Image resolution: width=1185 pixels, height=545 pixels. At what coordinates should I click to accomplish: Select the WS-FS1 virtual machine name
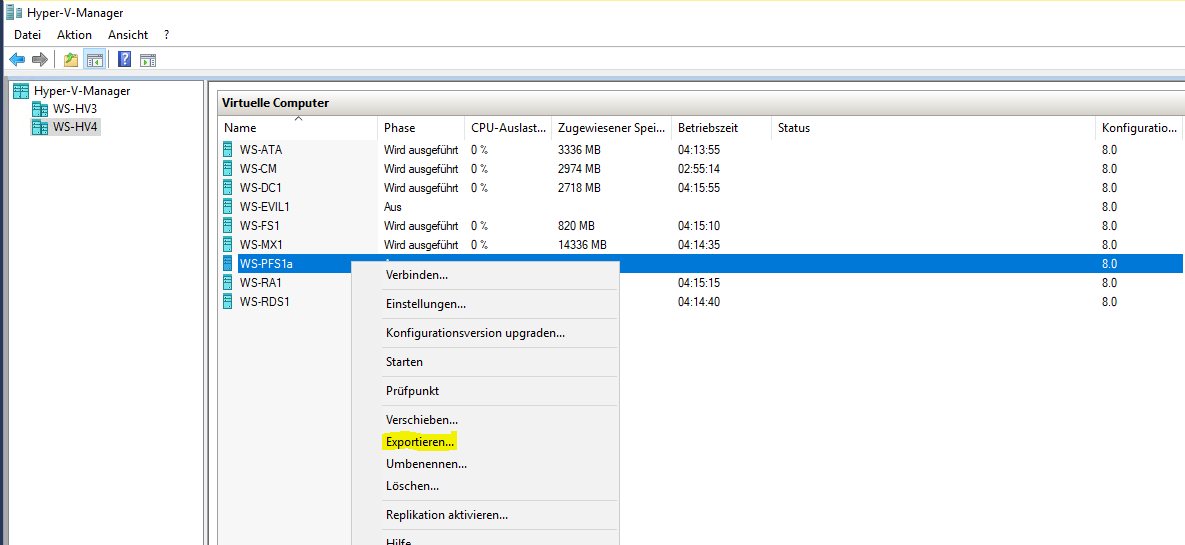(x=260, y=225)
